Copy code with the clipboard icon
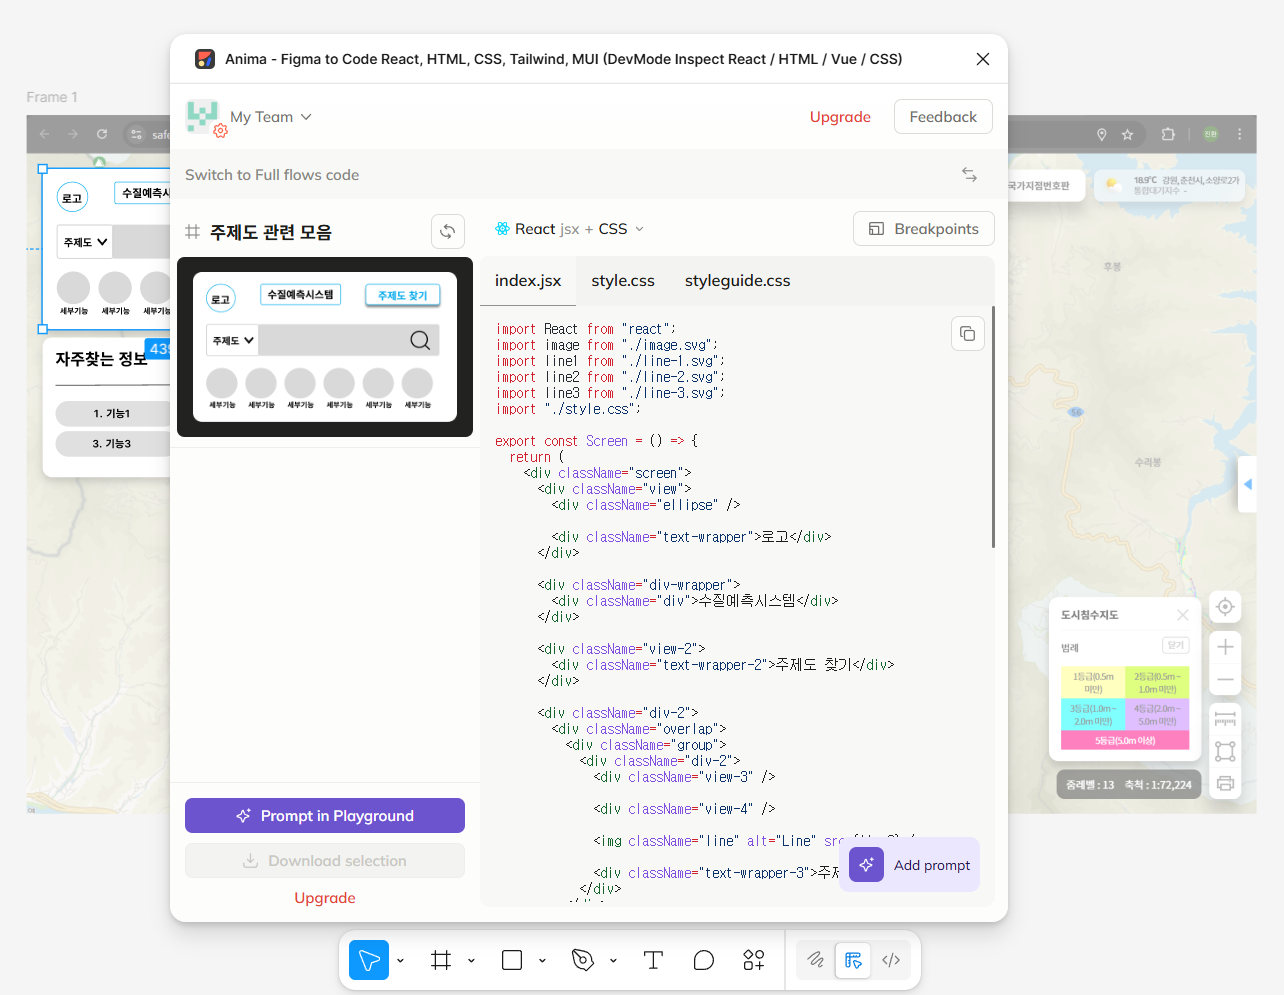1284x995 pixels. click(967, 333)
